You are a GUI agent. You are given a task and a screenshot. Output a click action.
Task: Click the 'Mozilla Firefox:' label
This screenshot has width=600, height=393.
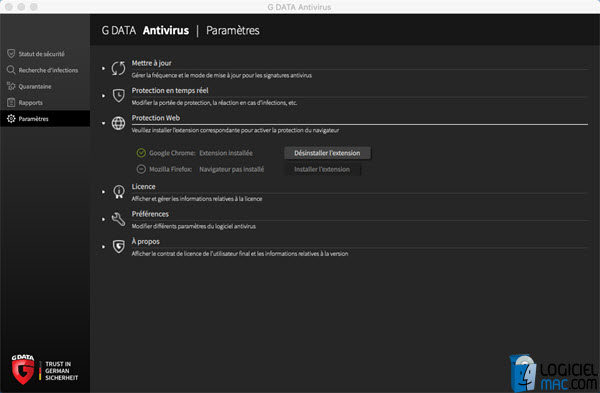pyautogui.click(x=171, y=169)
